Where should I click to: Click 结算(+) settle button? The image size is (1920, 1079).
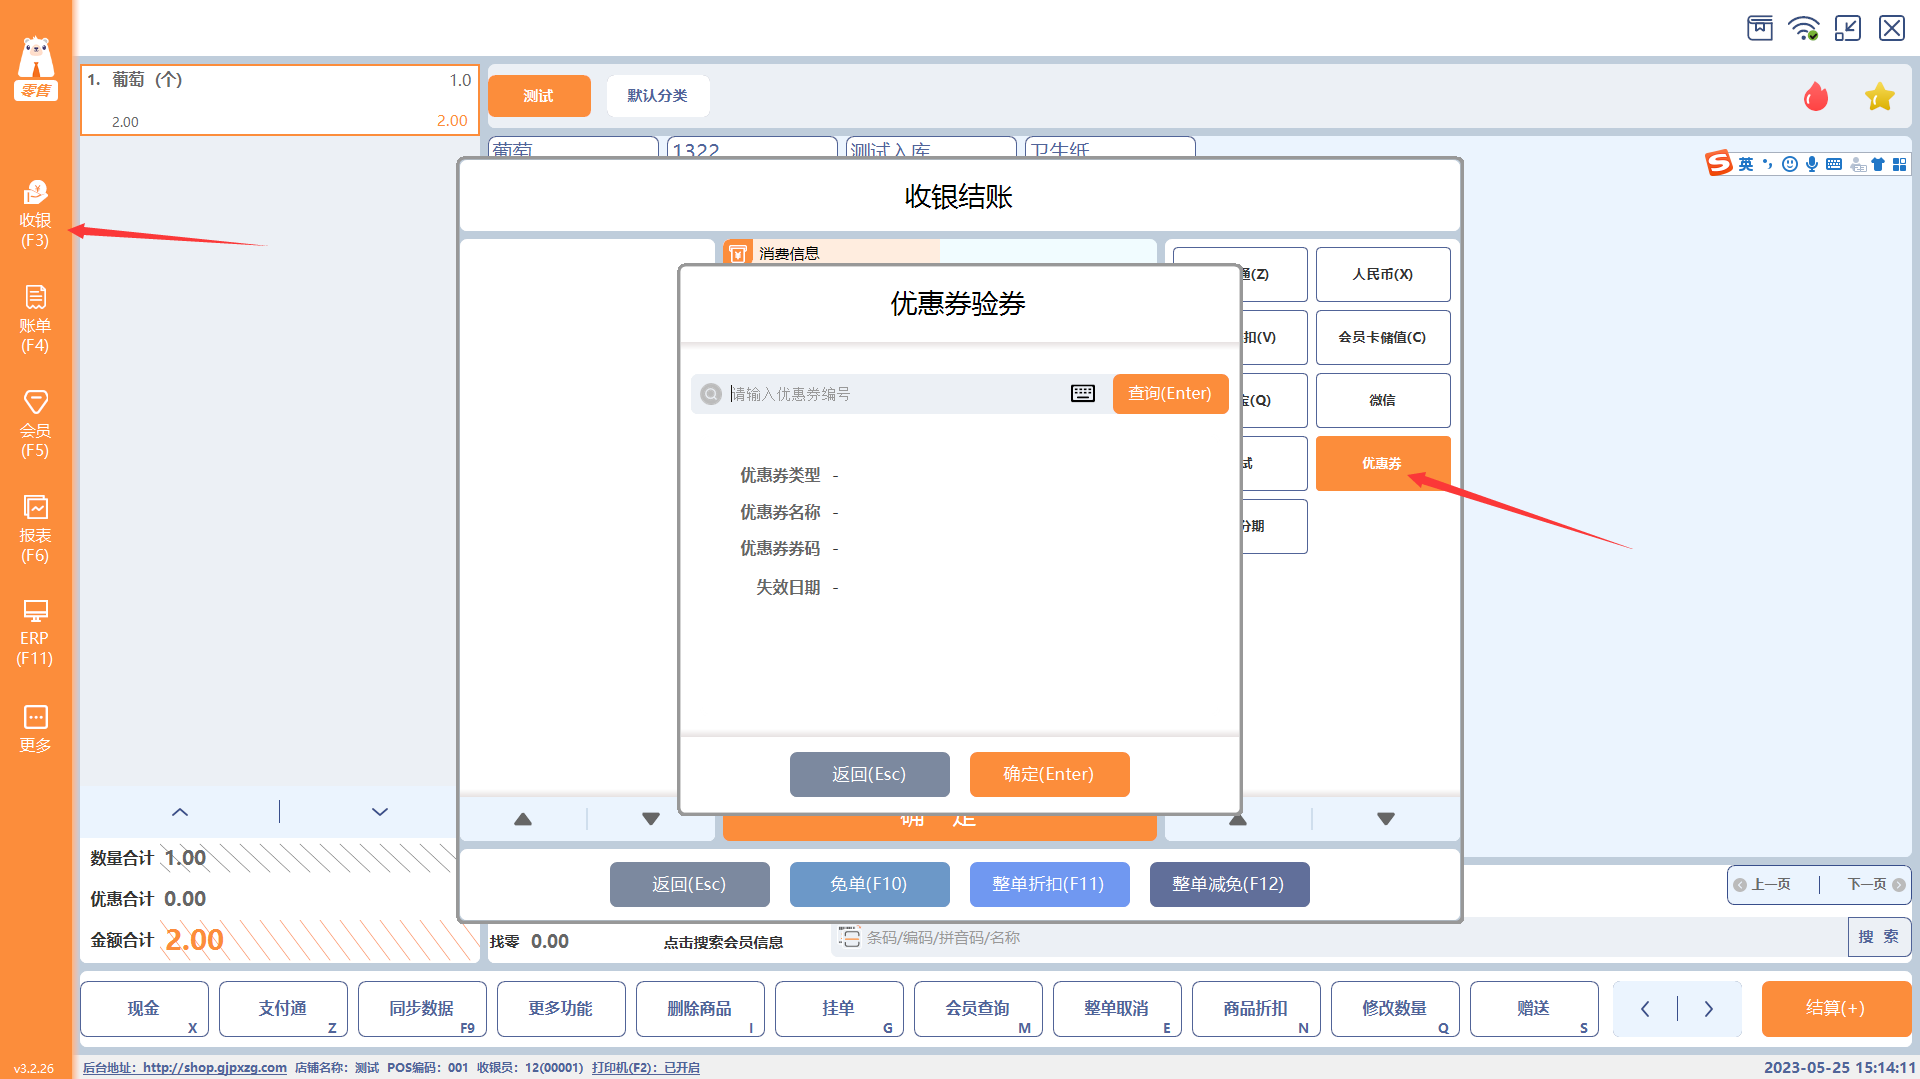pyautogui.click(x=1836, y=1009)
